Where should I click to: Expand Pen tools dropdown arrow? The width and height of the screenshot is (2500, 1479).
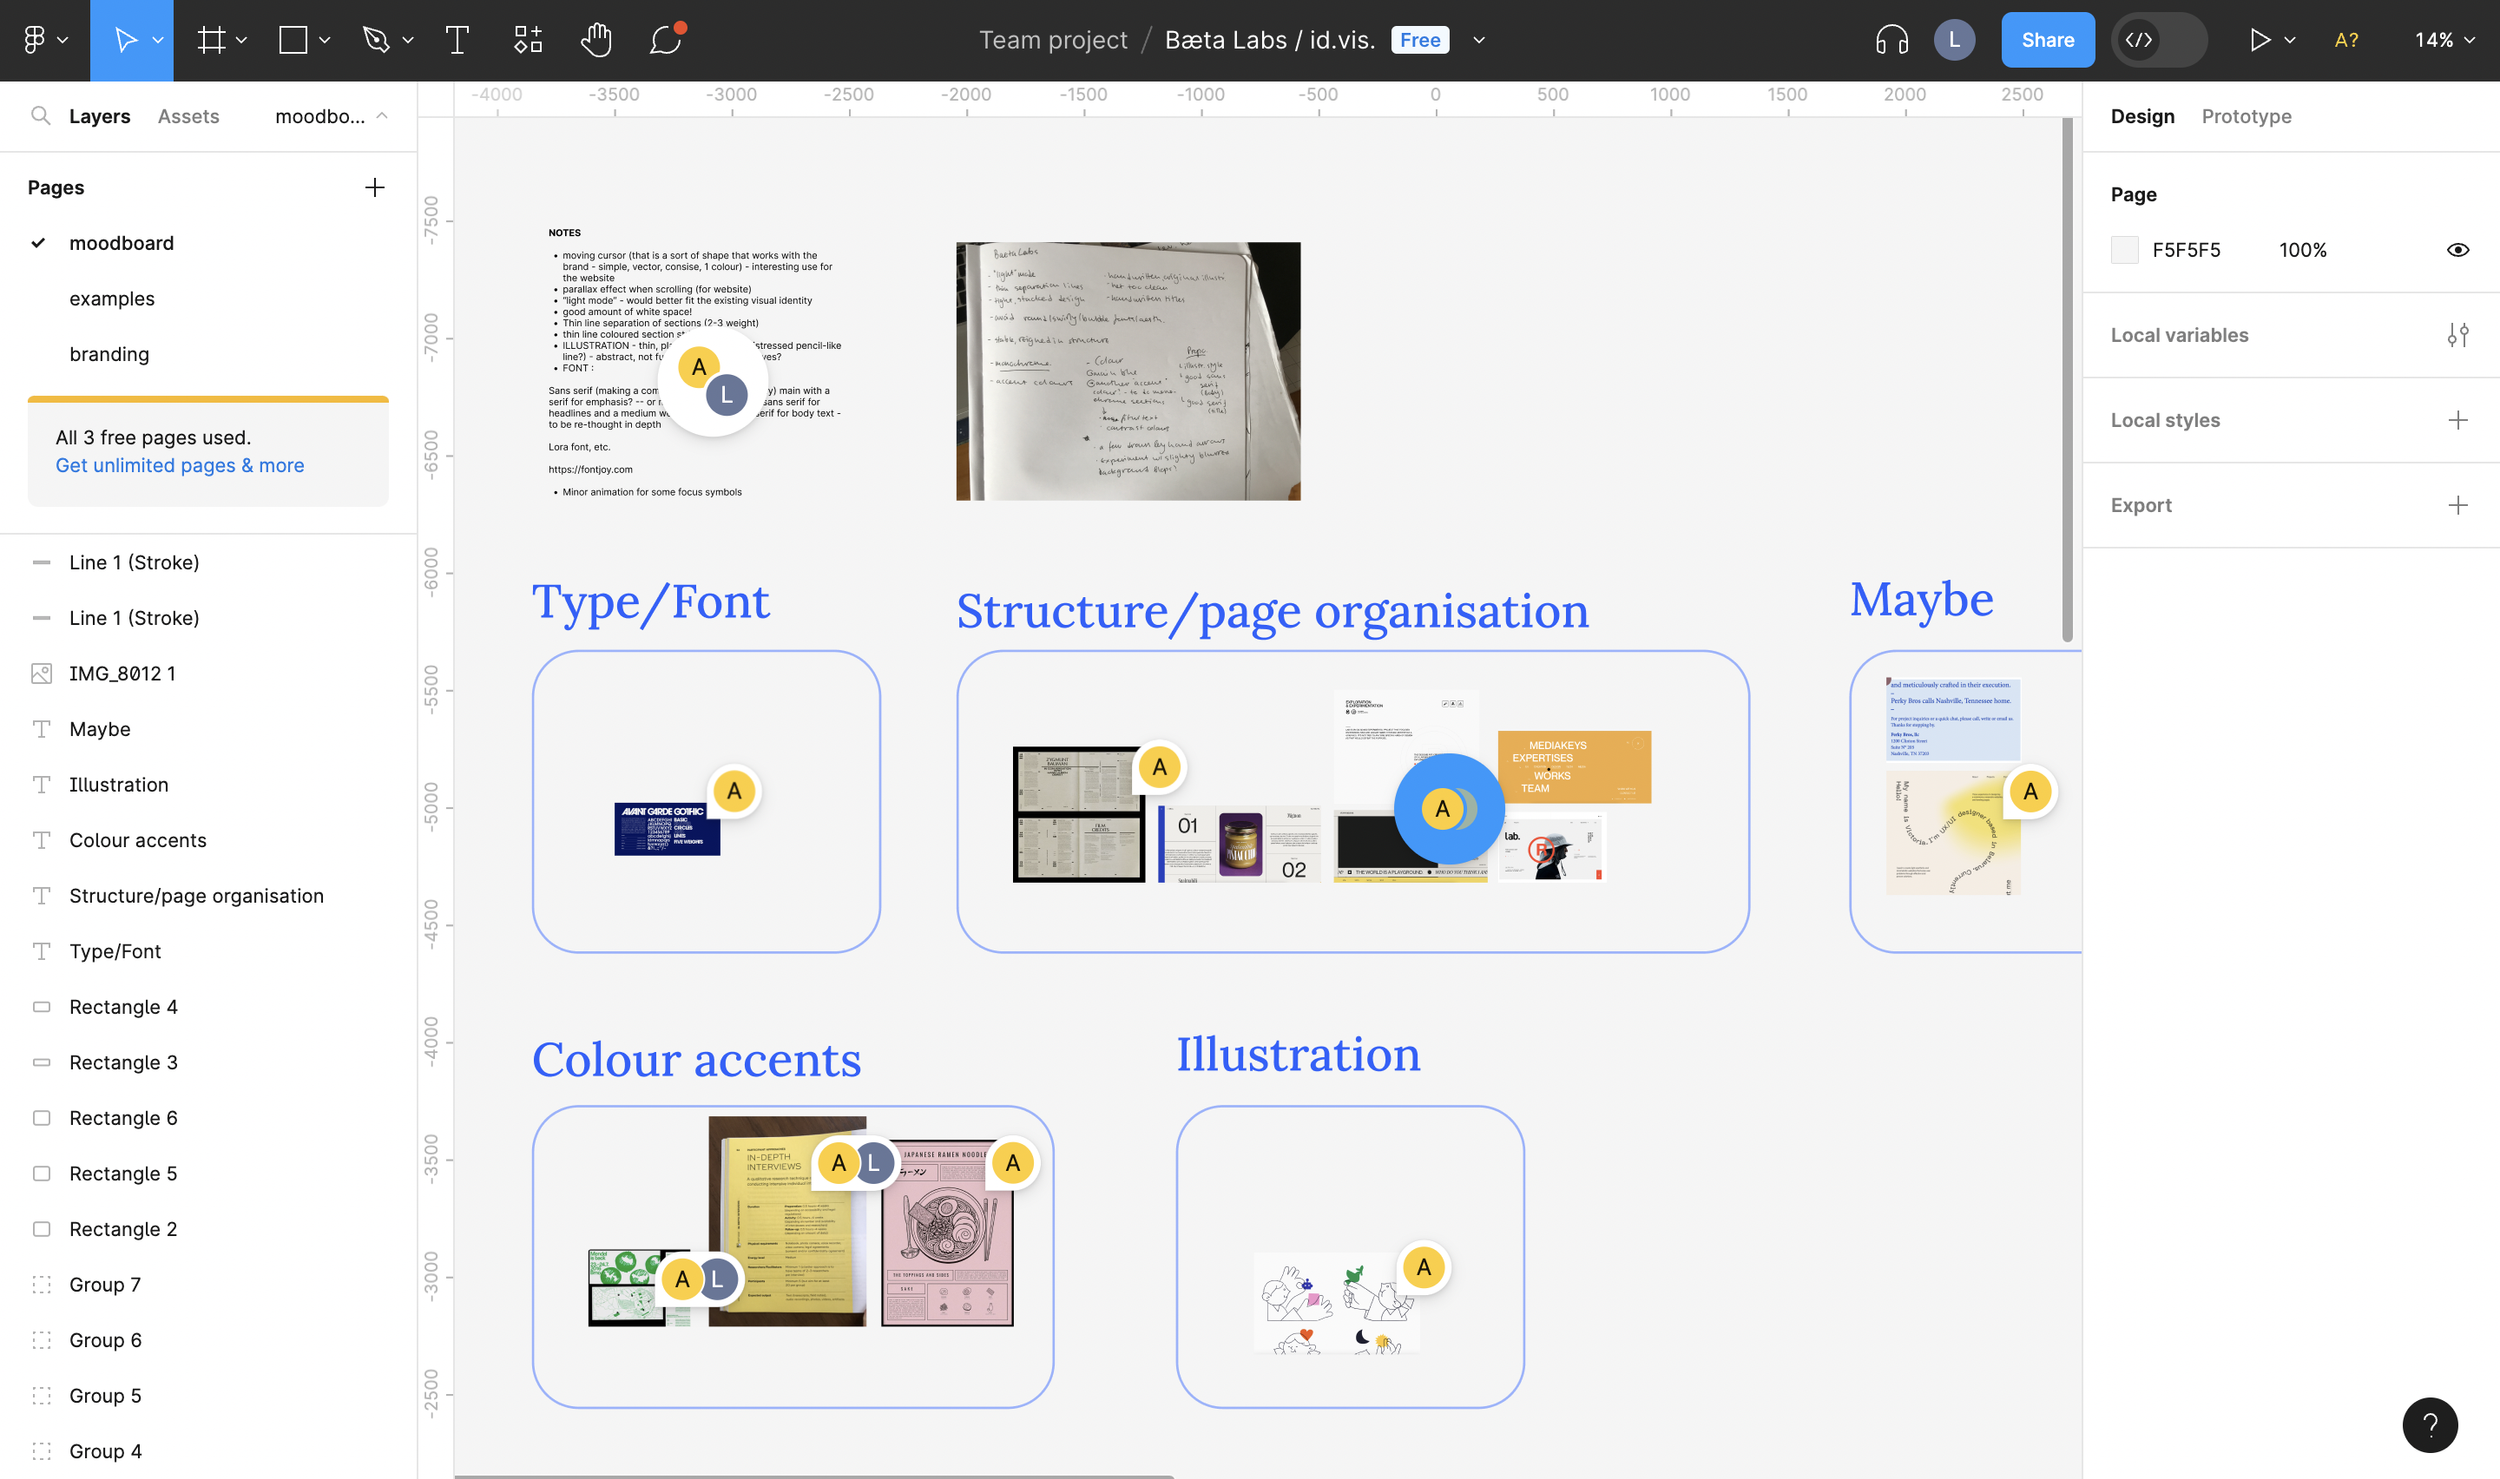(x=407, y=40)
